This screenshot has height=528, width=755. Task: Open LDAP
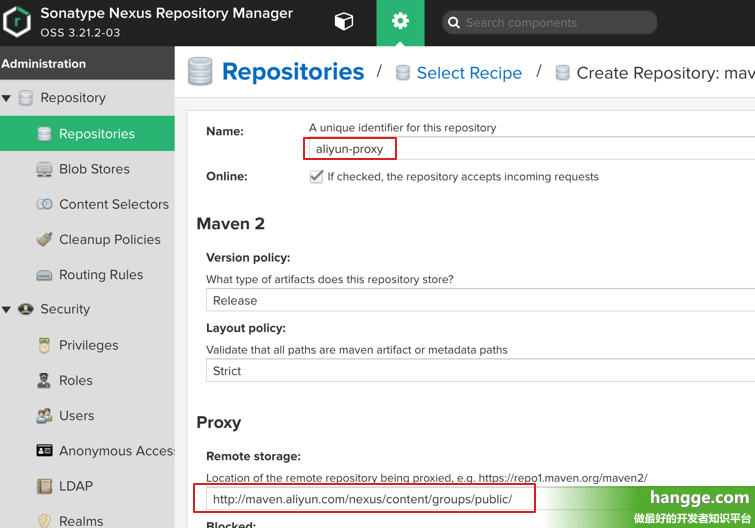tap(76, 486)
